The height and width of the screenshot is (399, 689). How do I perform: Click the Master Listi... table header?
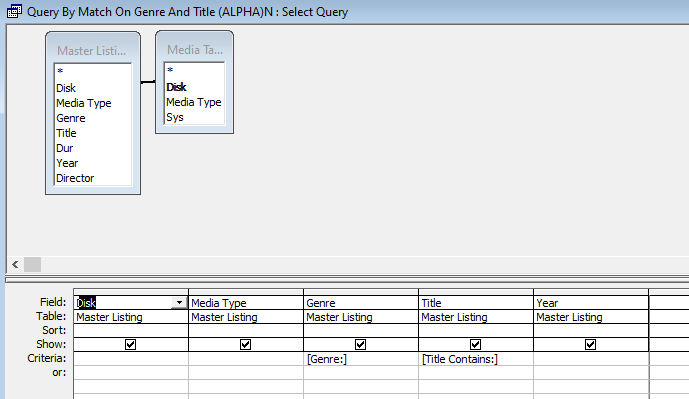coord(93,50)
